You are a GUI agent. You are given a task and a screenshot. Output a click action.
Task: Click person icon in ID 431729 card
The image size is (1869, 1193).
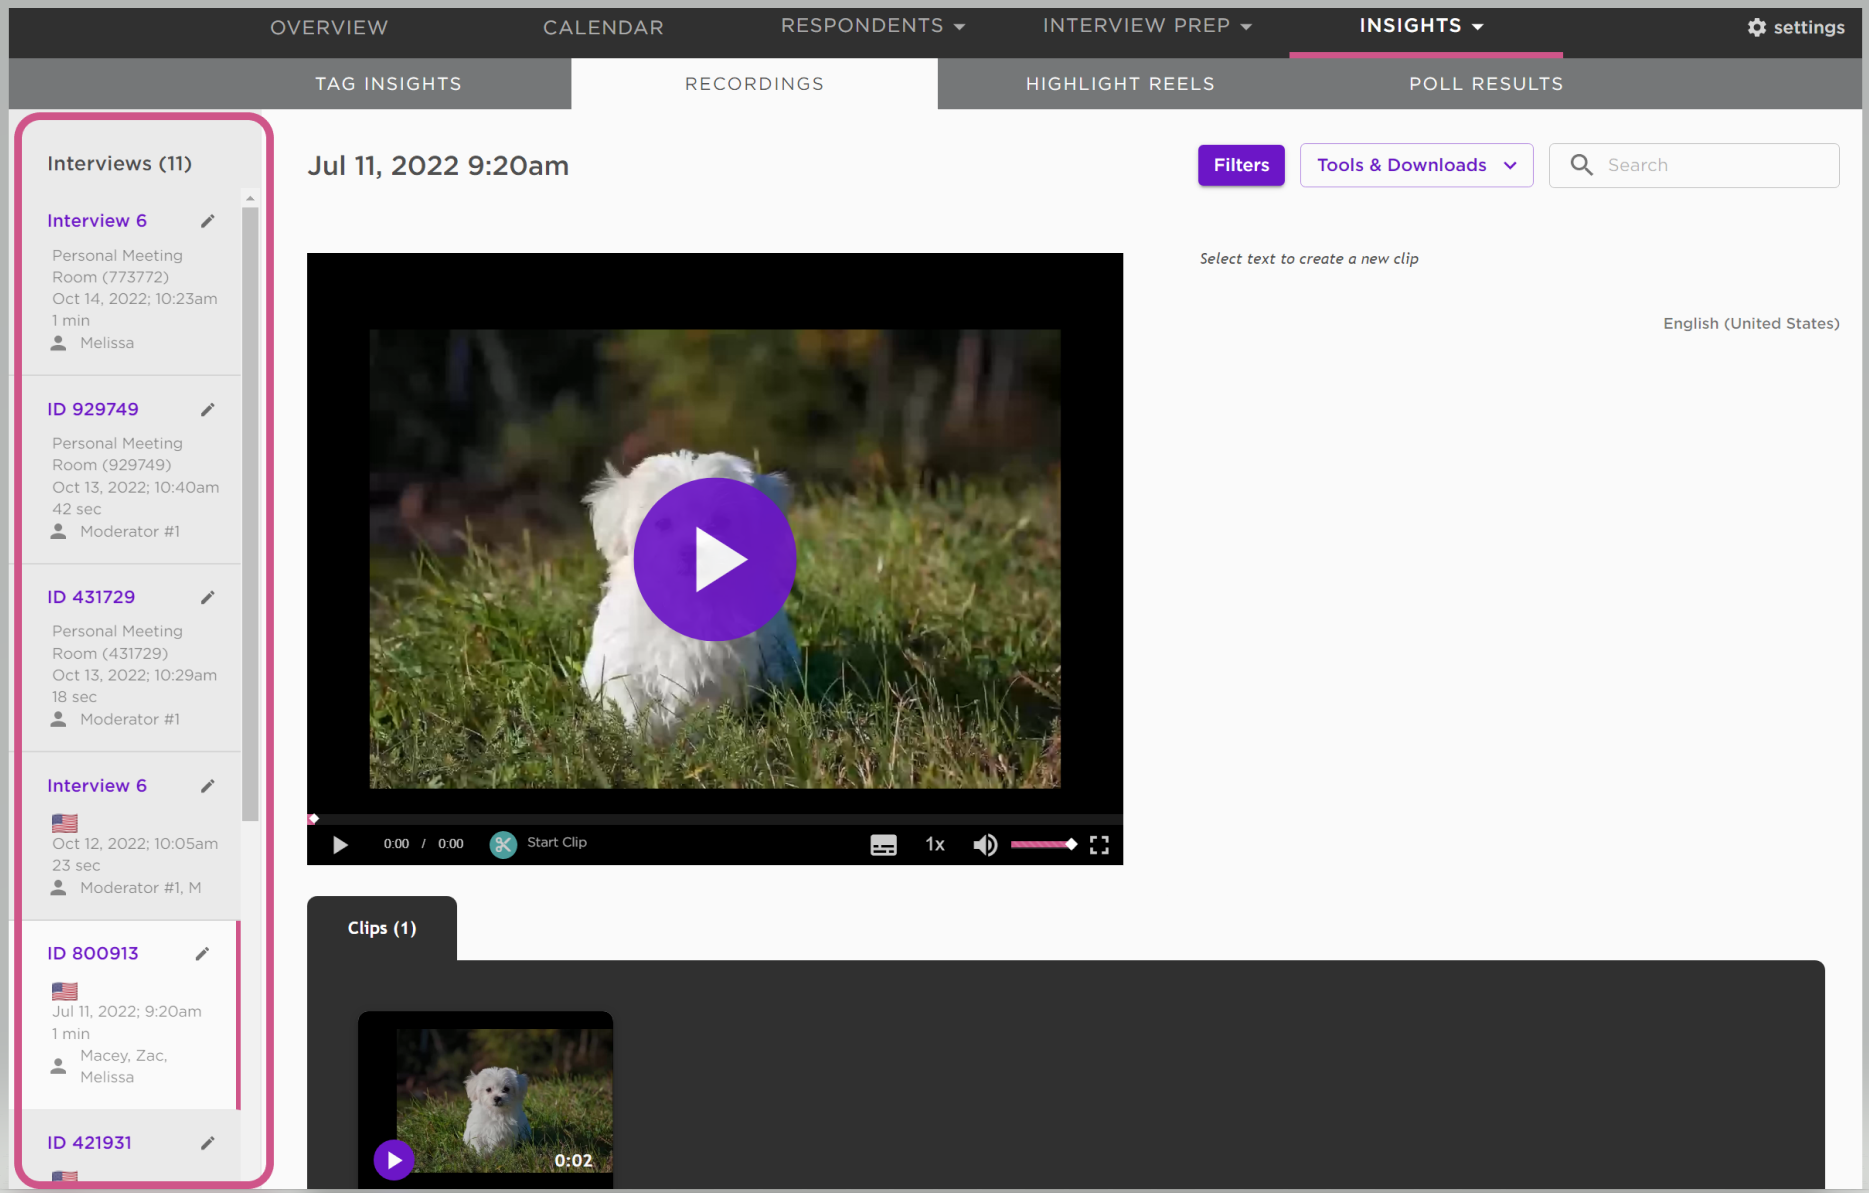point(59,719)
